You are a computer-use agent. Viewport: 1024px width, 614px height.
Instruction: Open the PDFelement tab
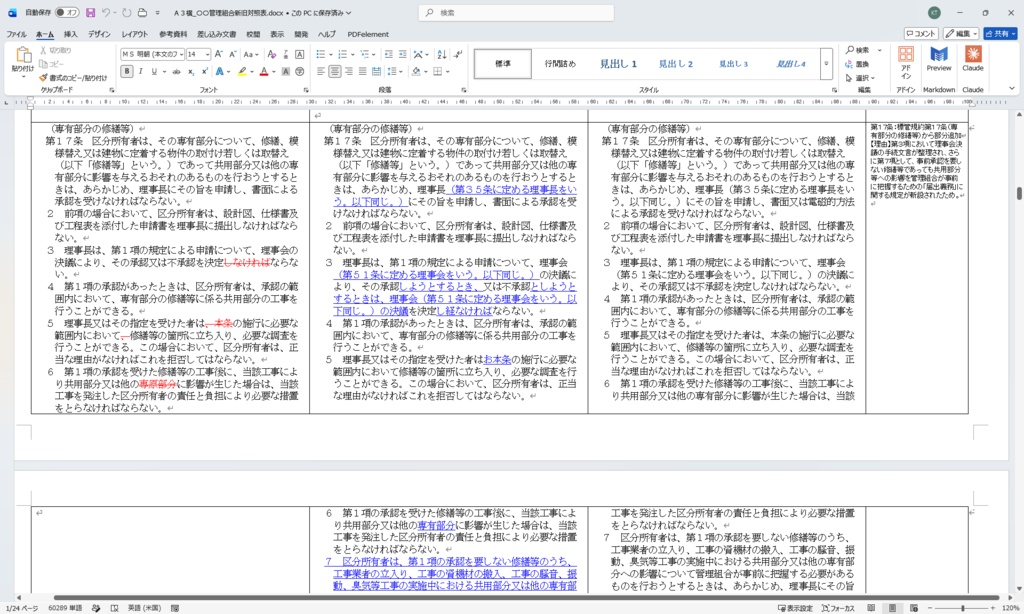pos(368,34)
